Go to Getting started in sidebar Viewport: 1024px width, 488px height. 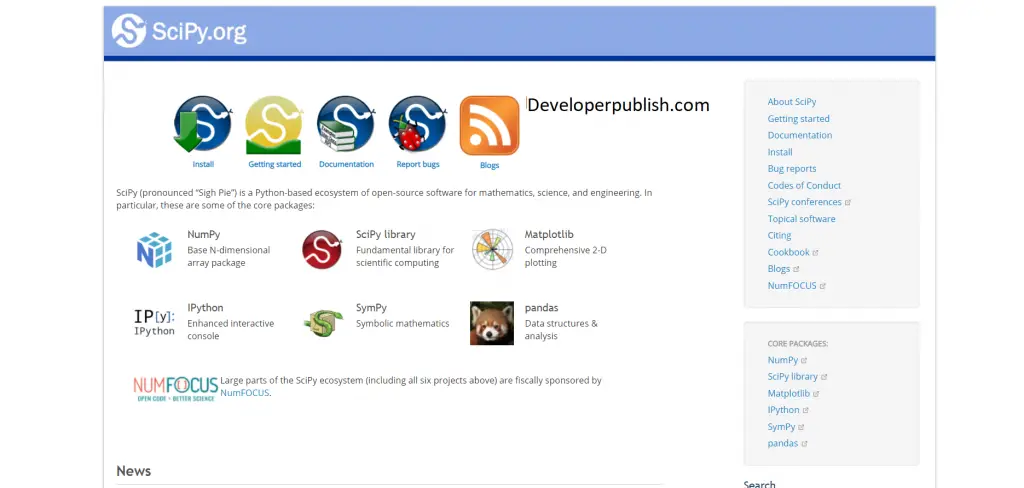click(x=798, y=119)
